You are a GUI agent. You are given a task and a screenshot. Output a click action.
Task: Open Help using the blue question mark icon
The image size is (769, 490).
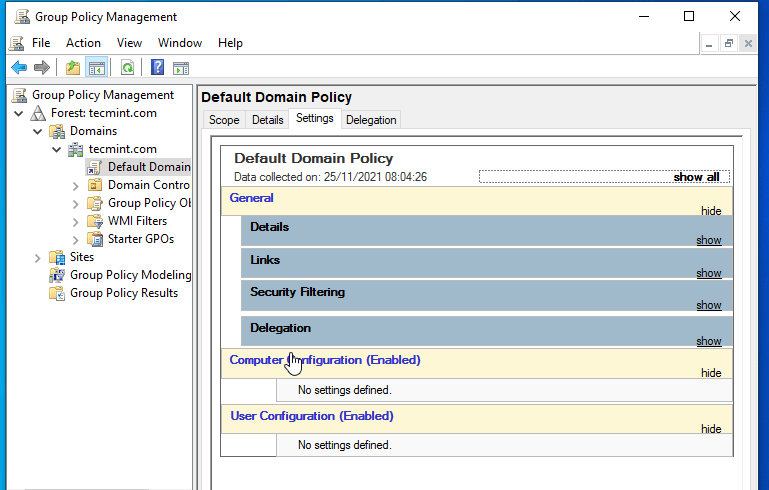coord(157,68)
